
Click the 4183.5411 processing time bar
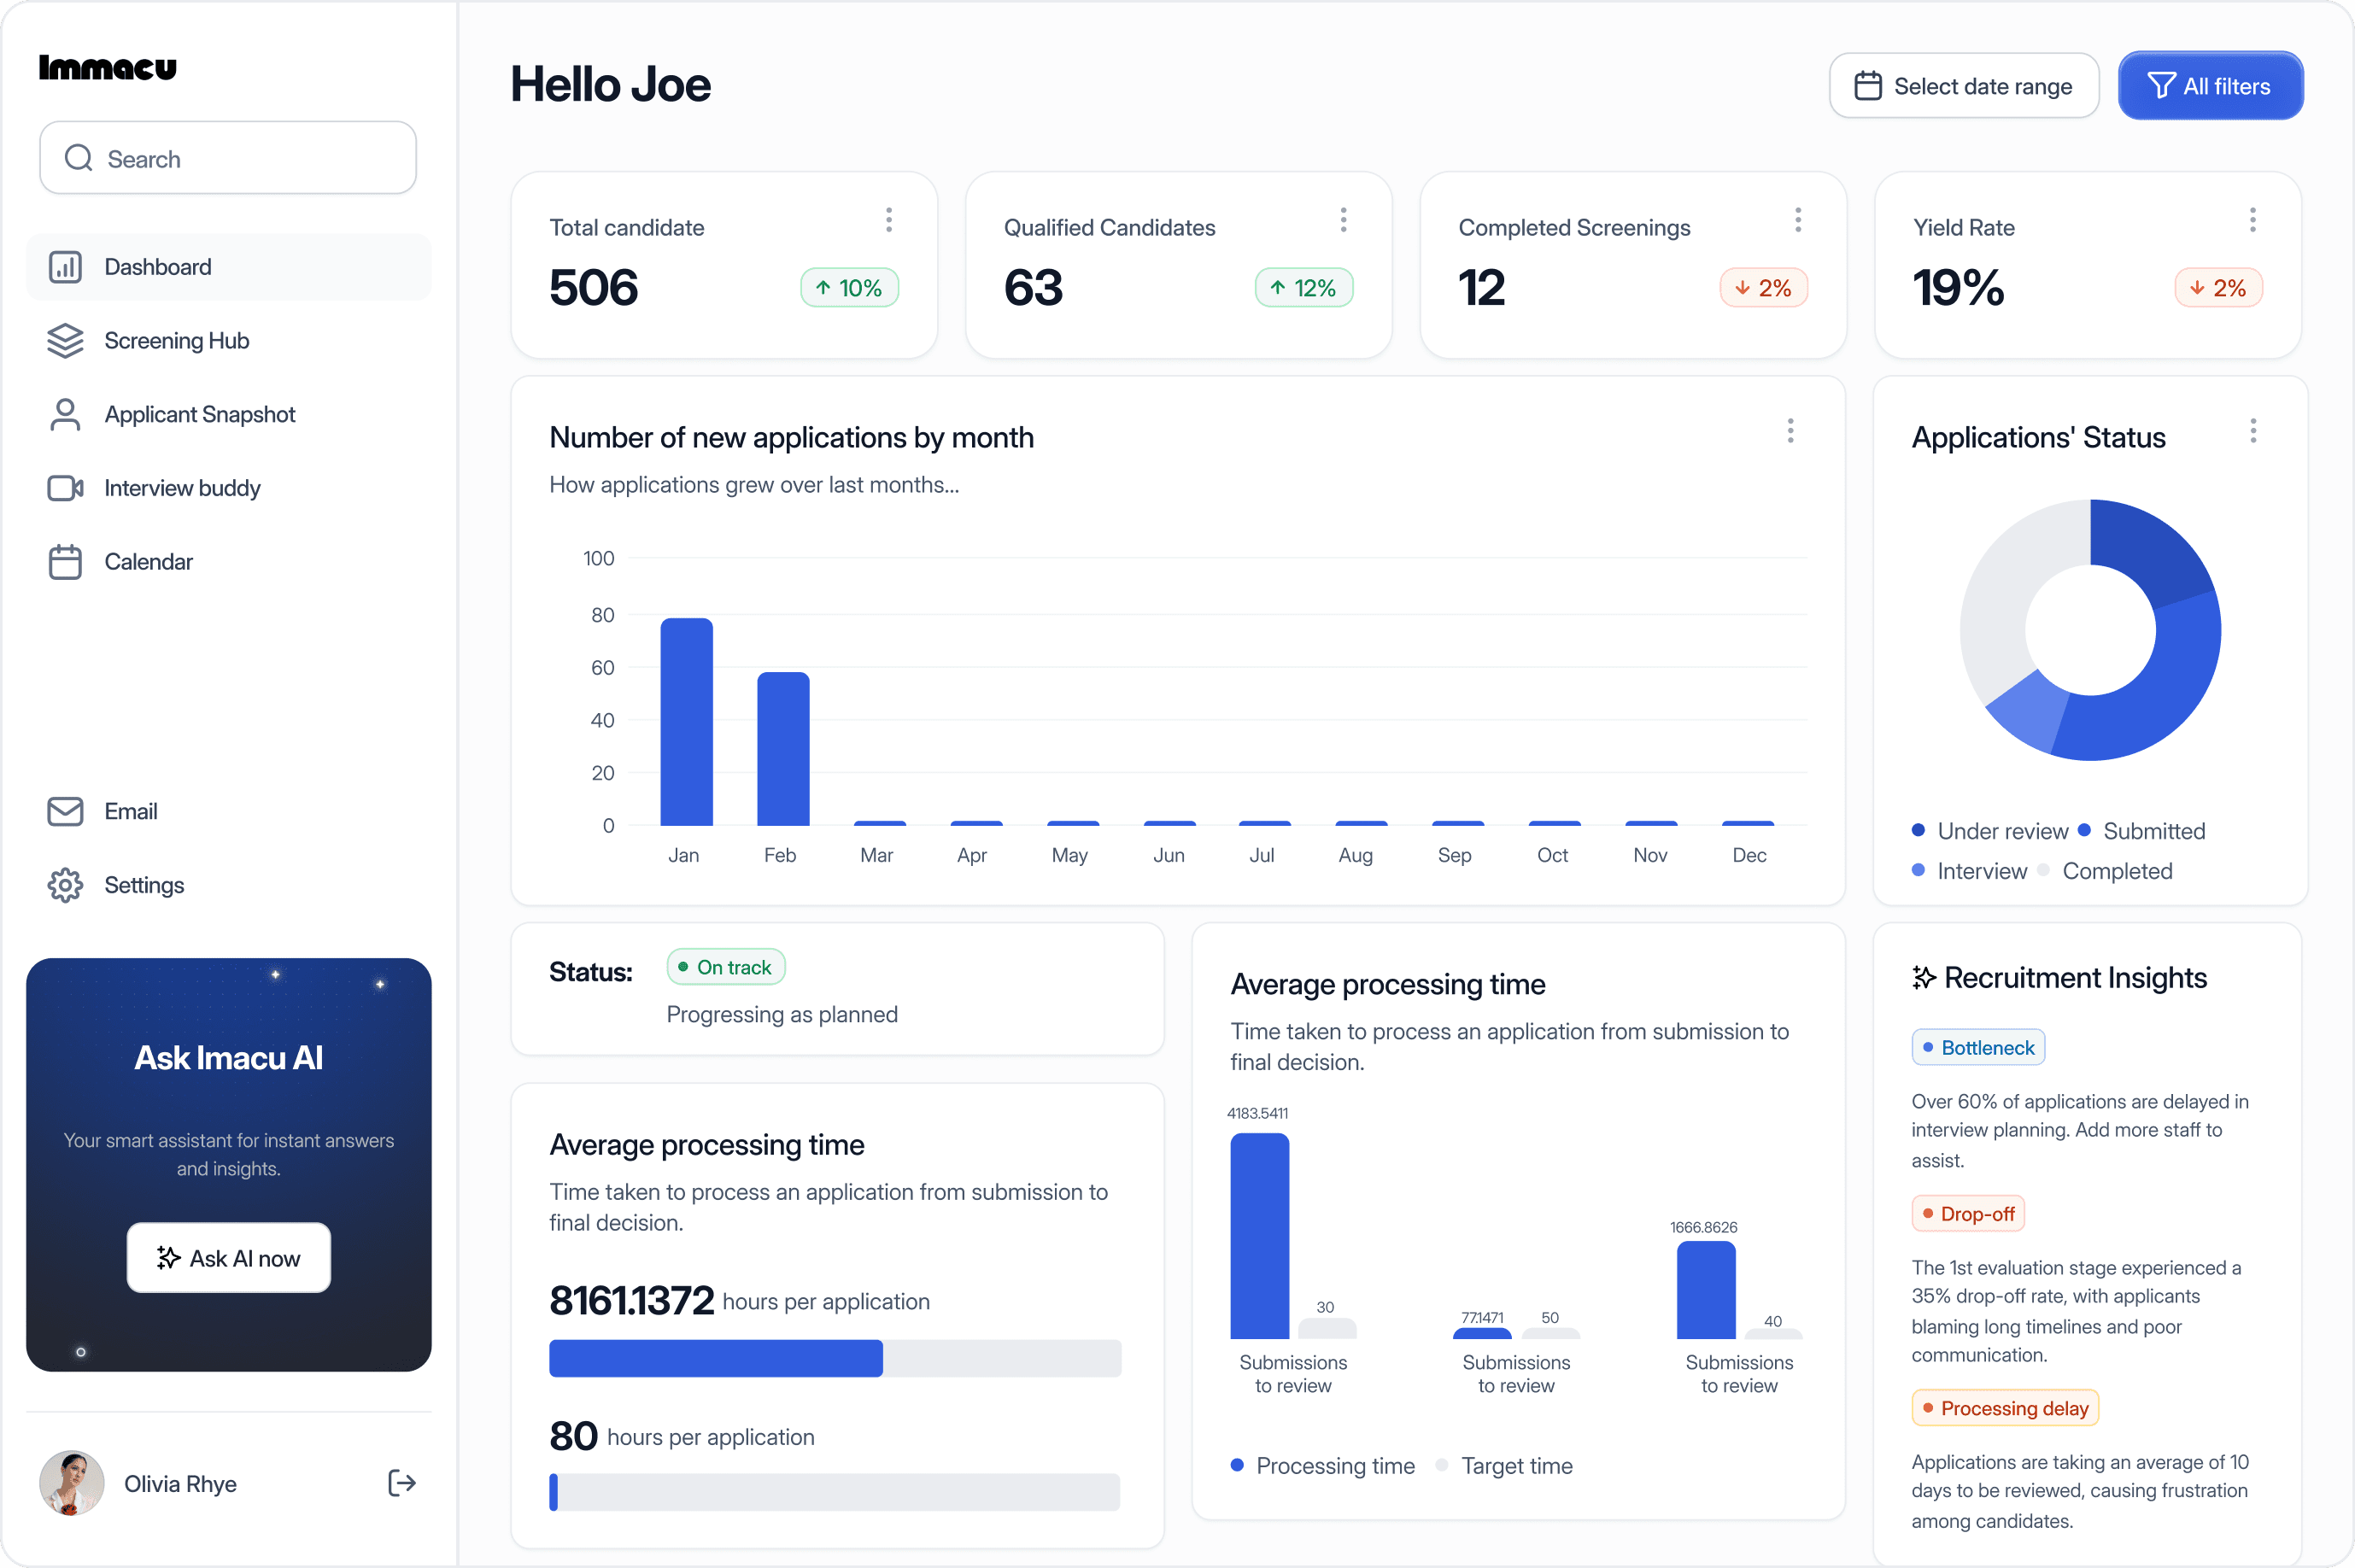point(1259,1236)
